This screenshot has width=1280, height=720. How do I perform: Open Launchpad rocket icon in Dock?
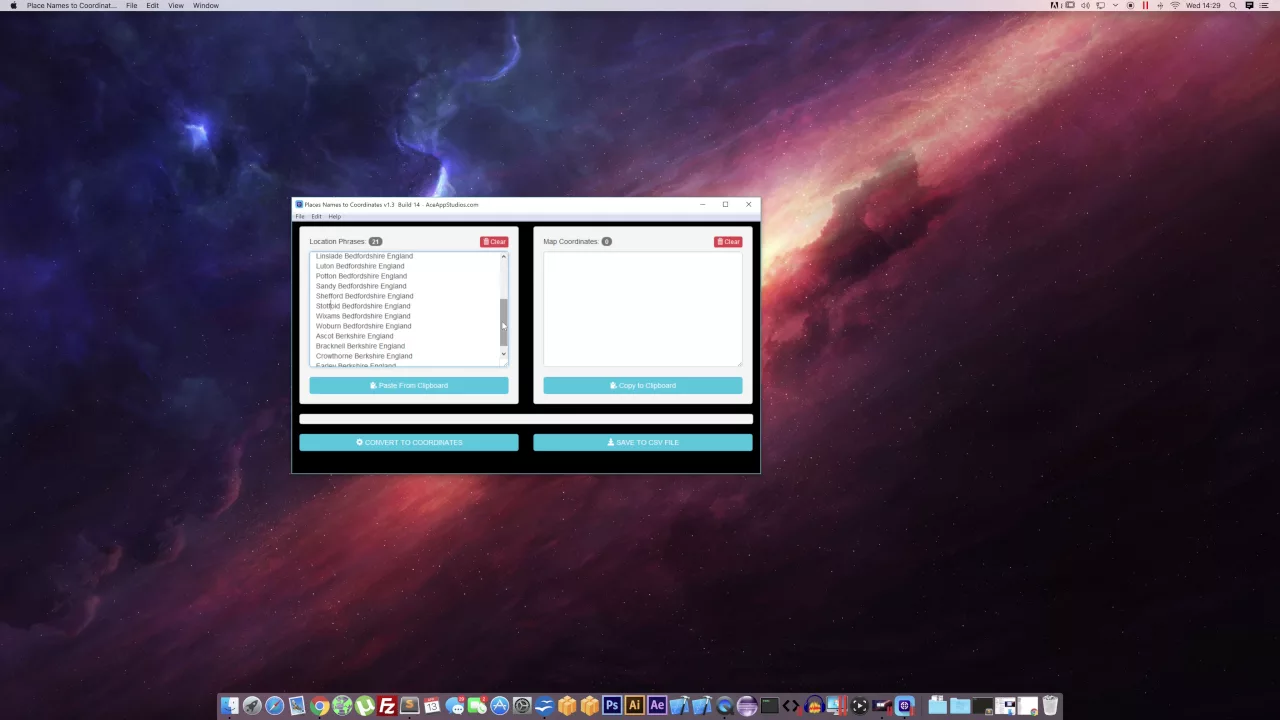click(251, 705)
